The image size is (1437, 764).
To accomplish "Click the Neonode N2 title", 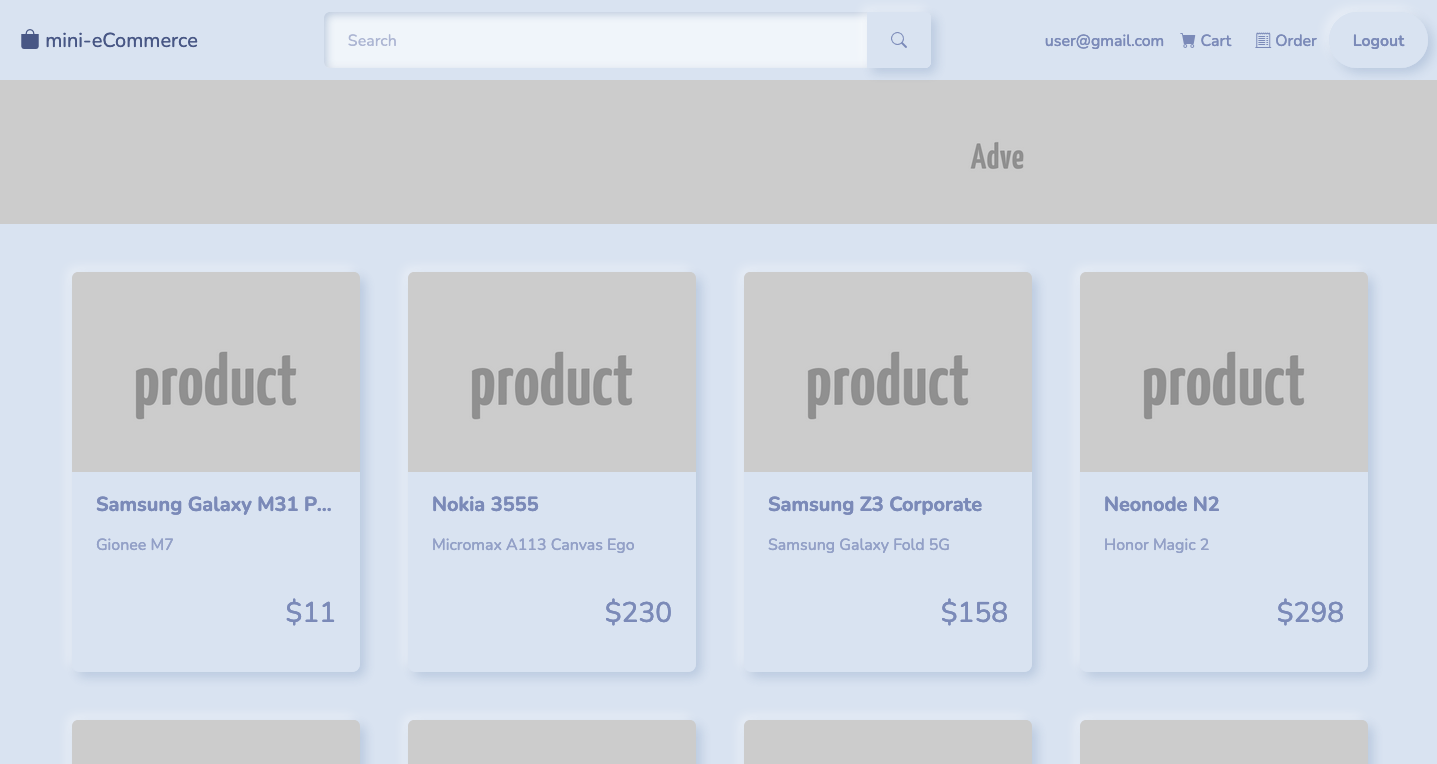I will click(1162, 504).
